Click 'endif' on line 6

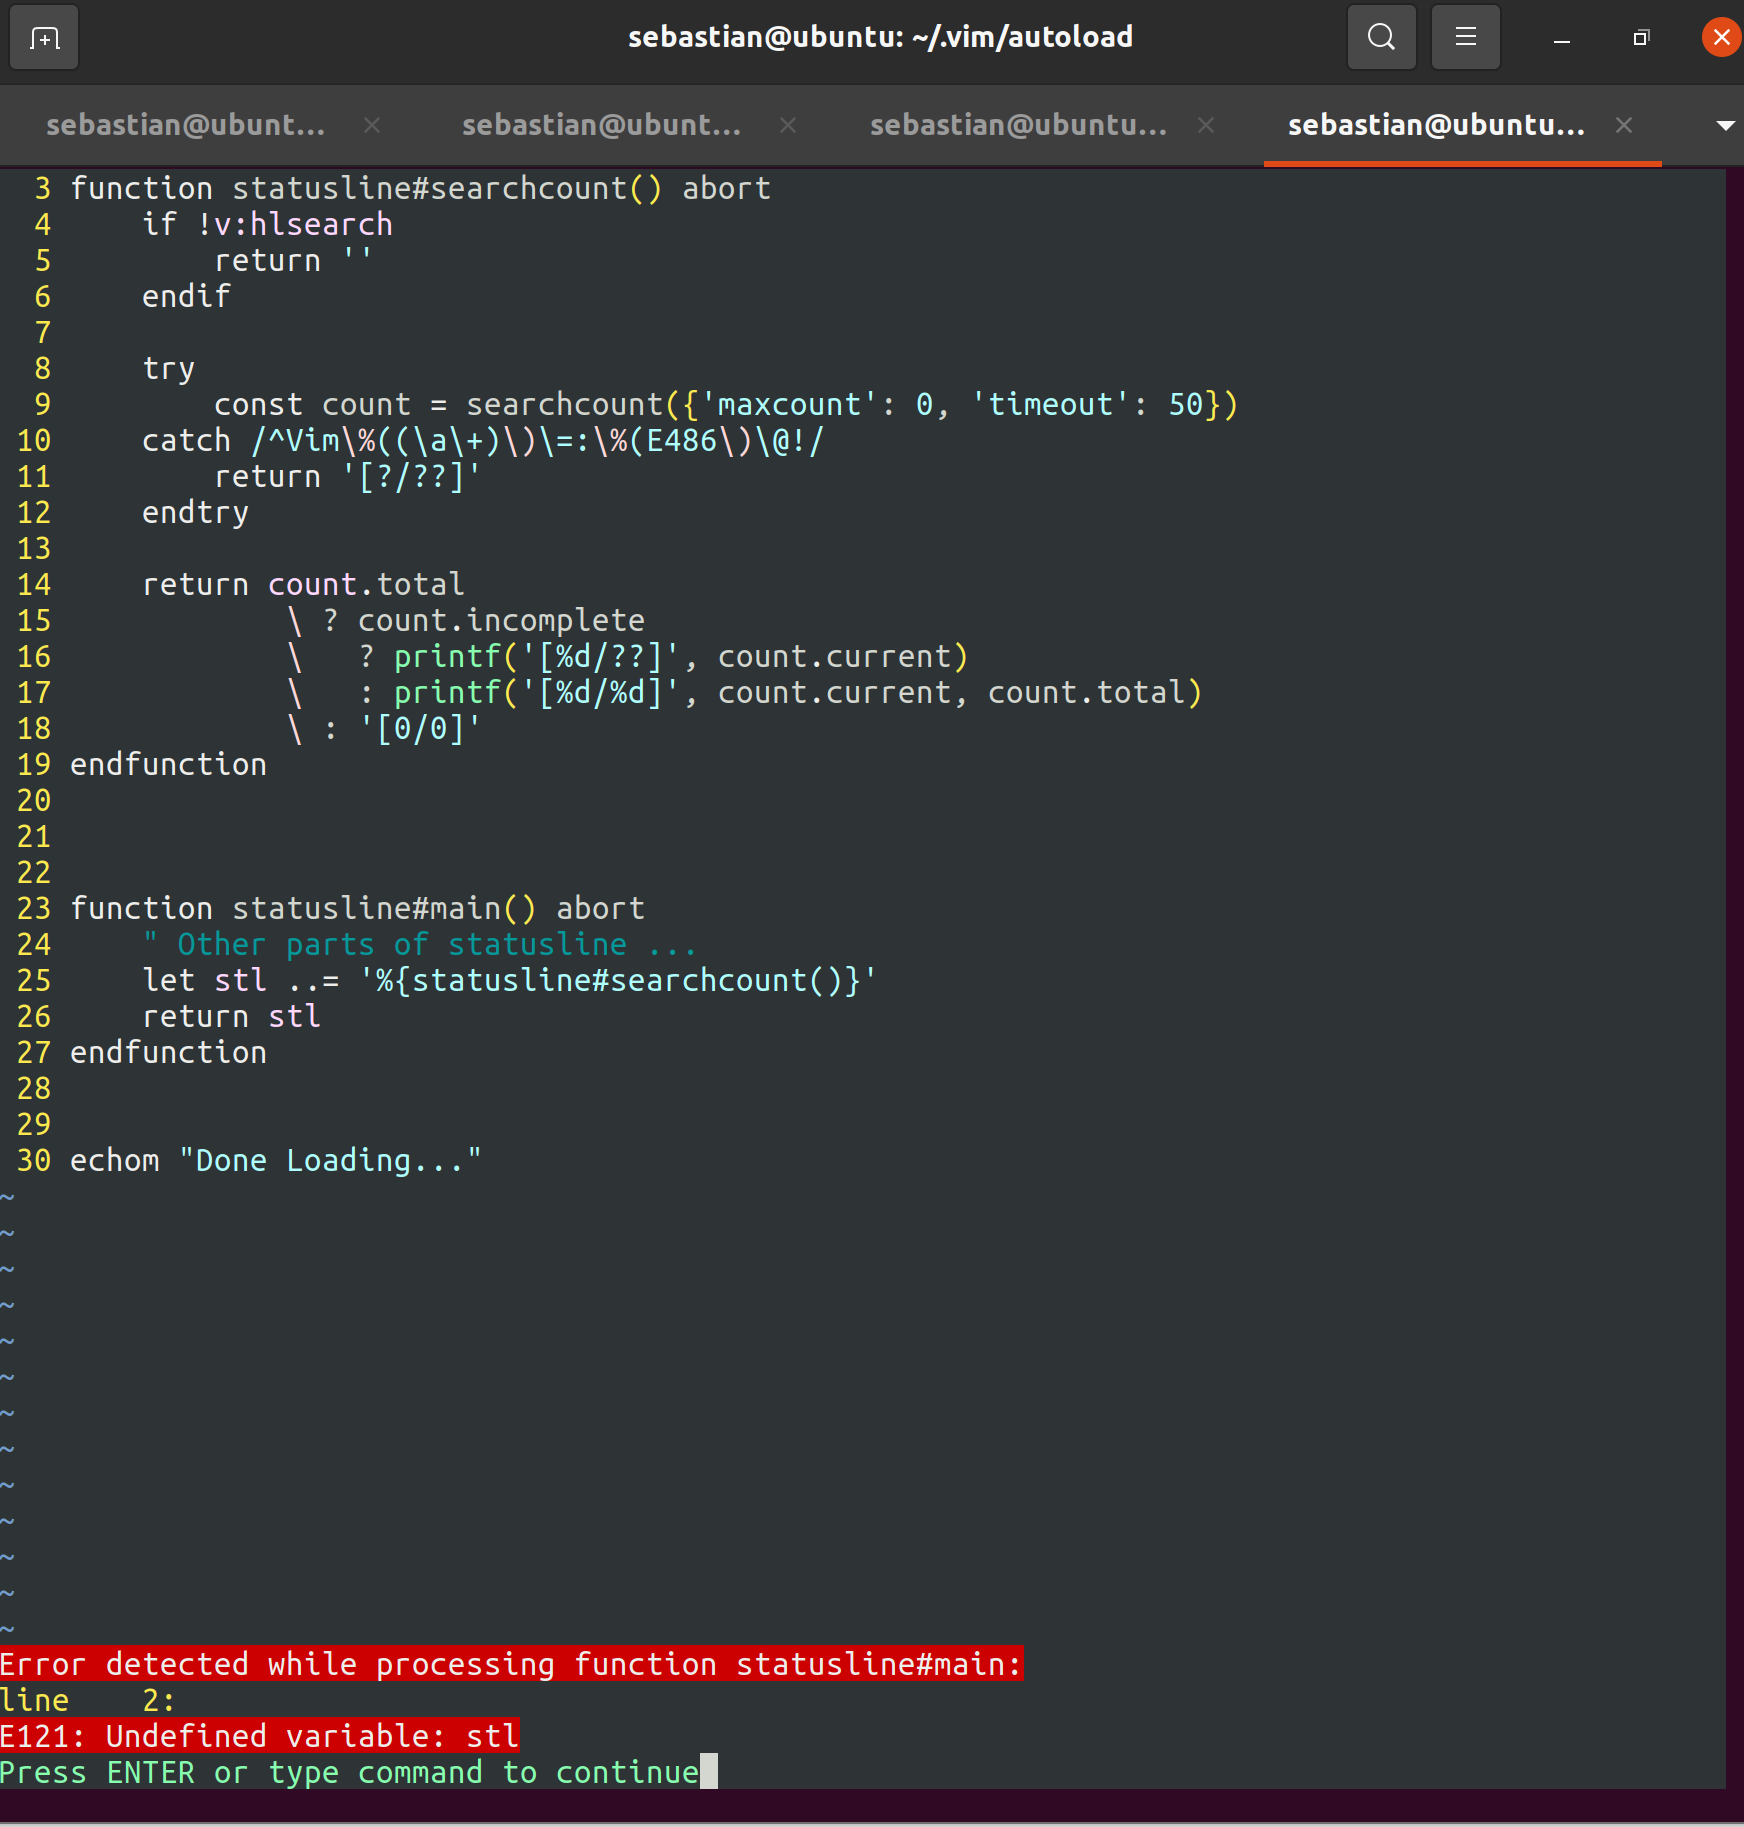coord(186,296)
